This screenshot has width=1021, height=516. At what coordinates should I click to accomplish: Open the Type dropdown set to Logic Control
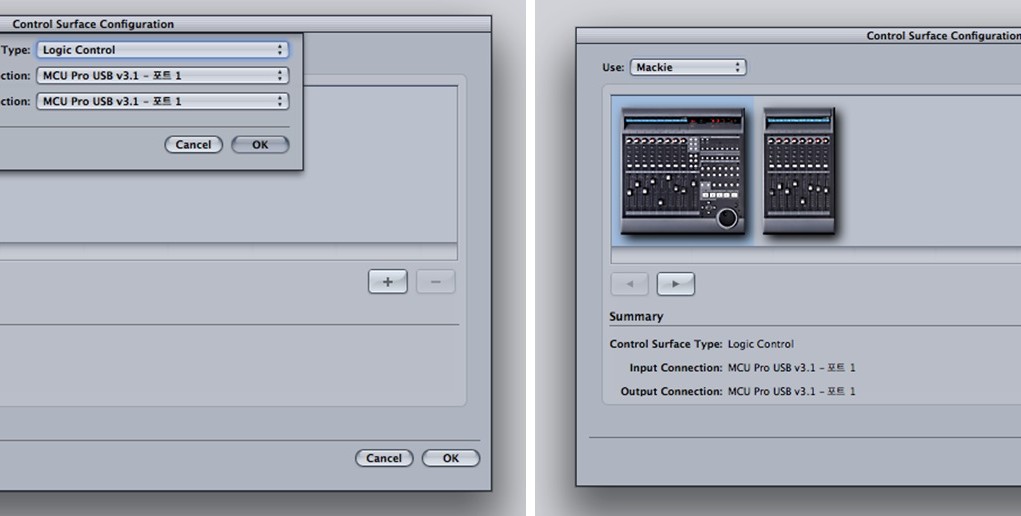click(x=162, y=50)
